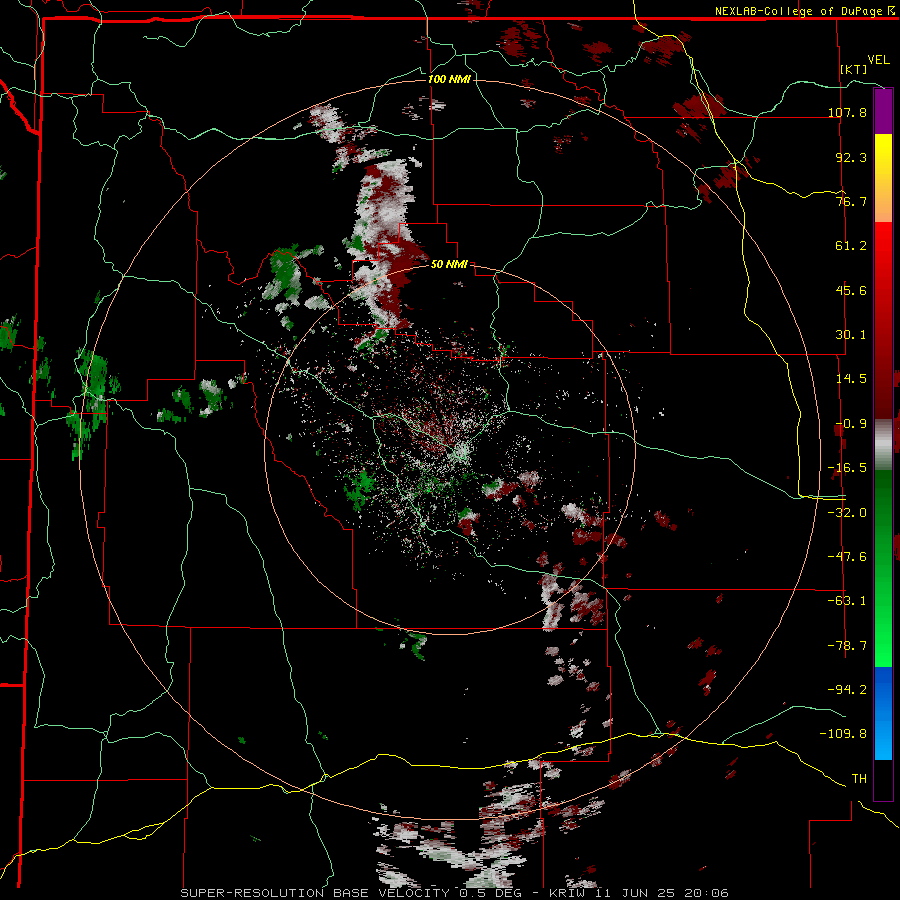Click the 76.7 velocity scale value
The height and width of the screenshot is (900, 900).
851,201
